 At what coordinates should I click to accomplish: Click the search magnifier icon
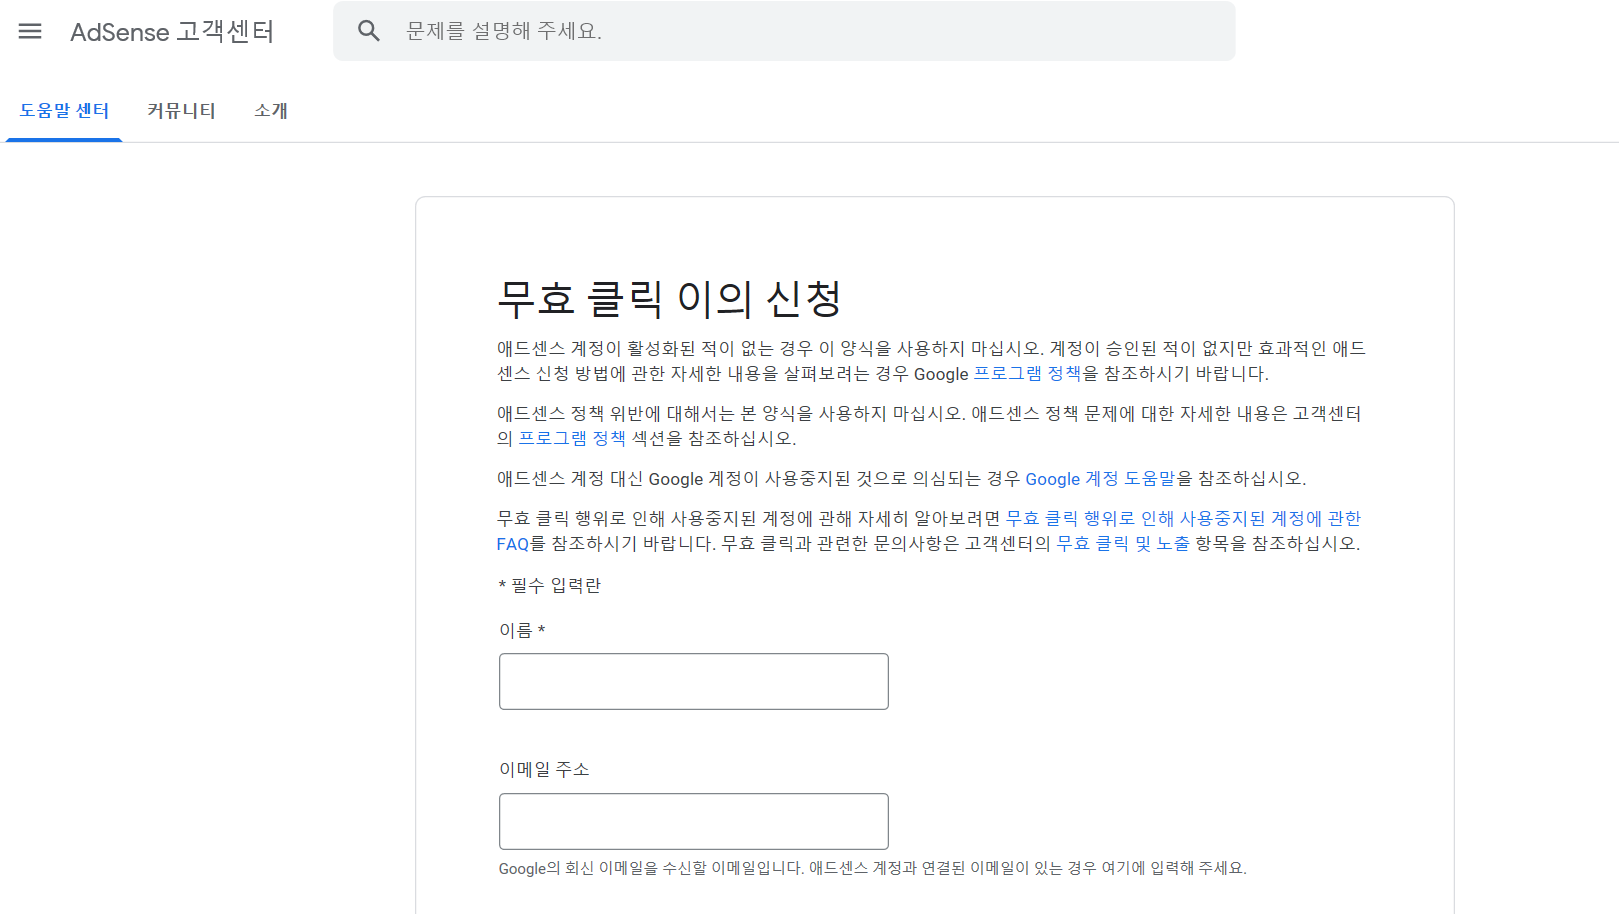click(369, 31)
